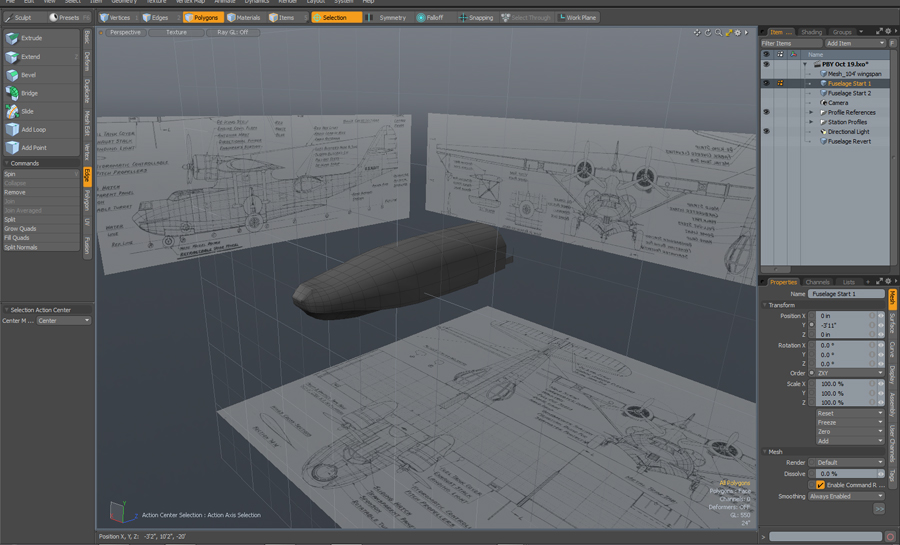Collapse the PBY Oct 19.lxo scene tree
The width and height of the screenshot is (900, 545).
[x=805, y=64]
